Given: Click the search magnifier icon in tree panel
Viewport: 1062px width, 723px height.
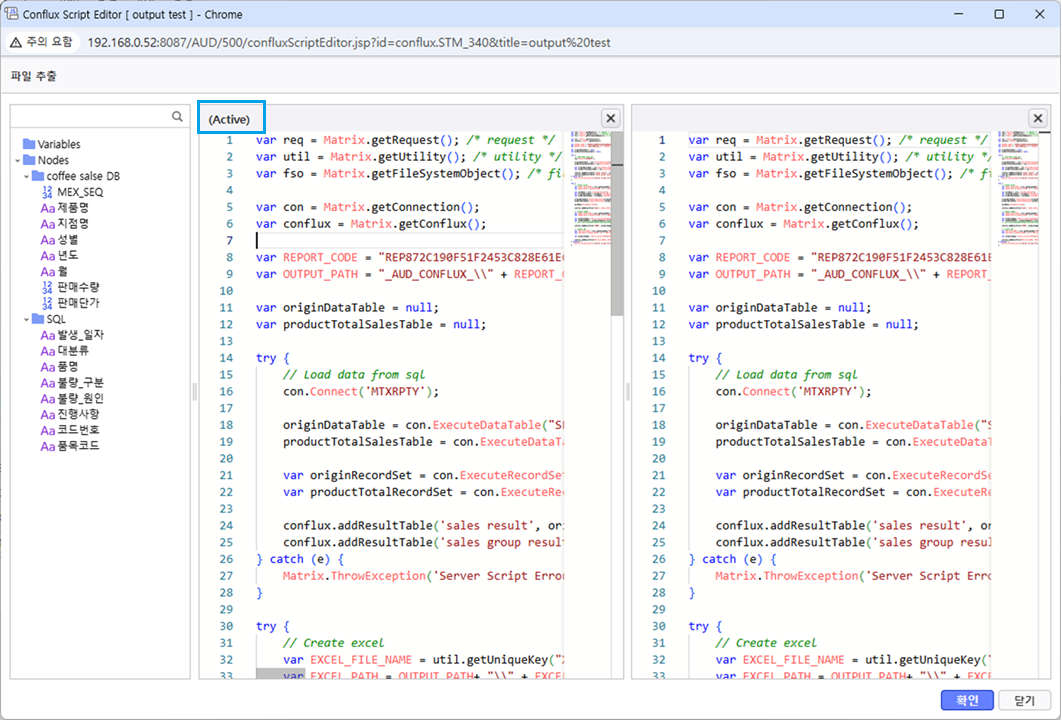Looking at the screenshot, I should pos(177,117).
